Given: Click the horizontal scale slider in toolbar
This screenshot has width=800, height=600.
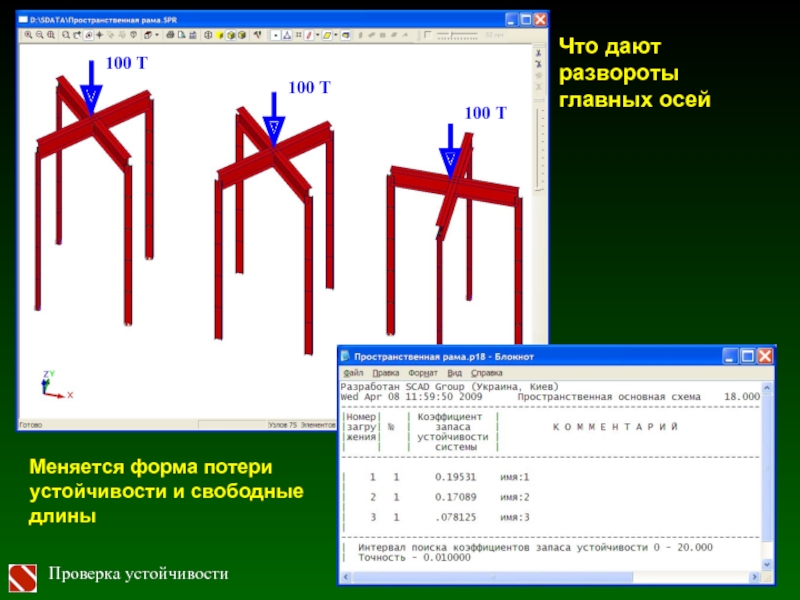Looking at the screenshot, I should pos(457,35).
